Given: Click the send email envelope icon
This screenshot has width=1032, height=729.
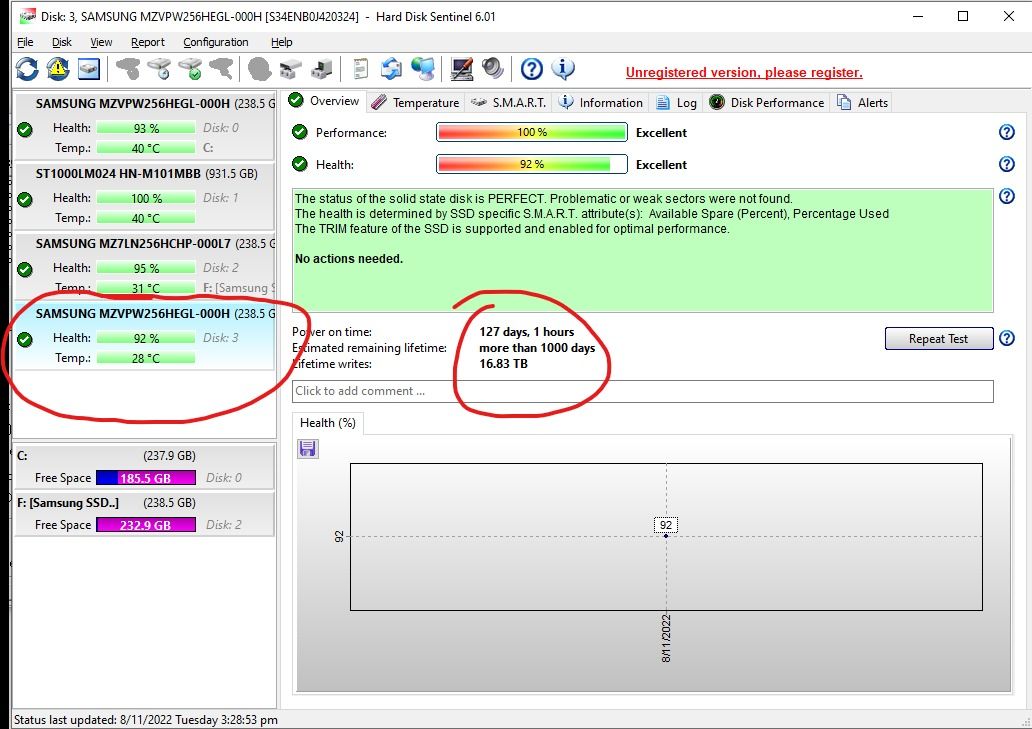Looking at the screenshot, I should click(391, 68).
